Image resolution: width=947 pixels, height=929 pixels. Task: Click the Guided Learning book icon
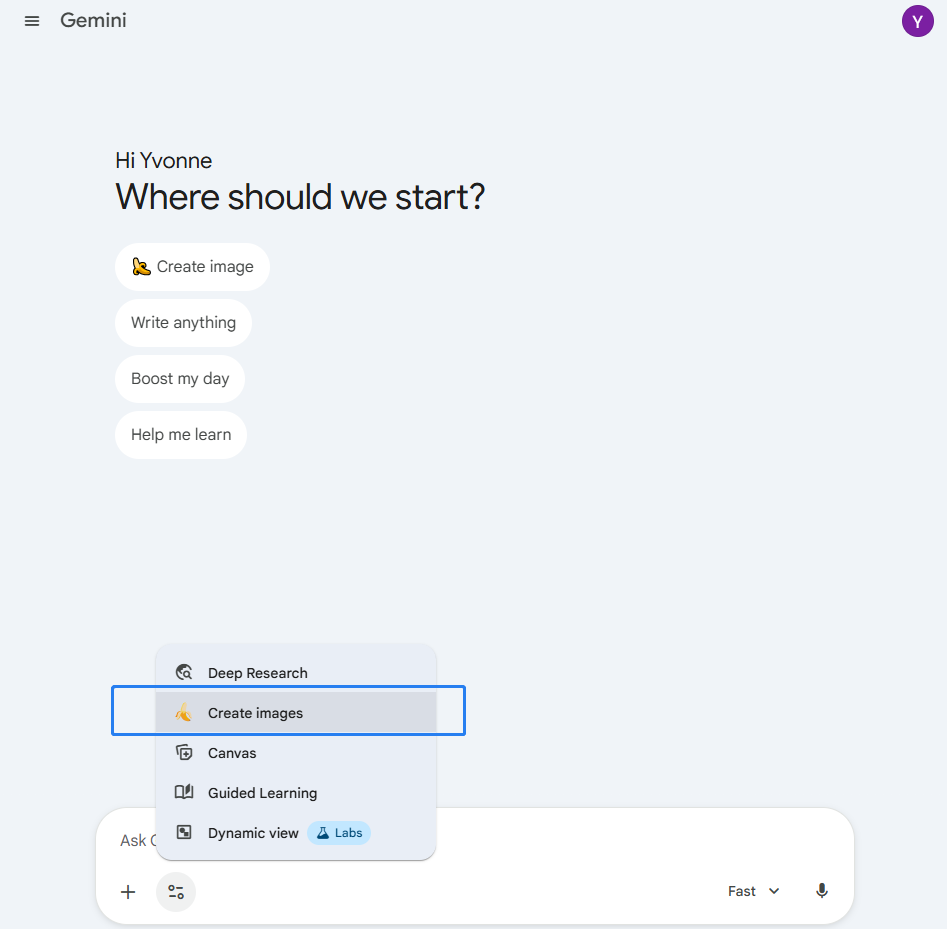[x=184, y=793]
